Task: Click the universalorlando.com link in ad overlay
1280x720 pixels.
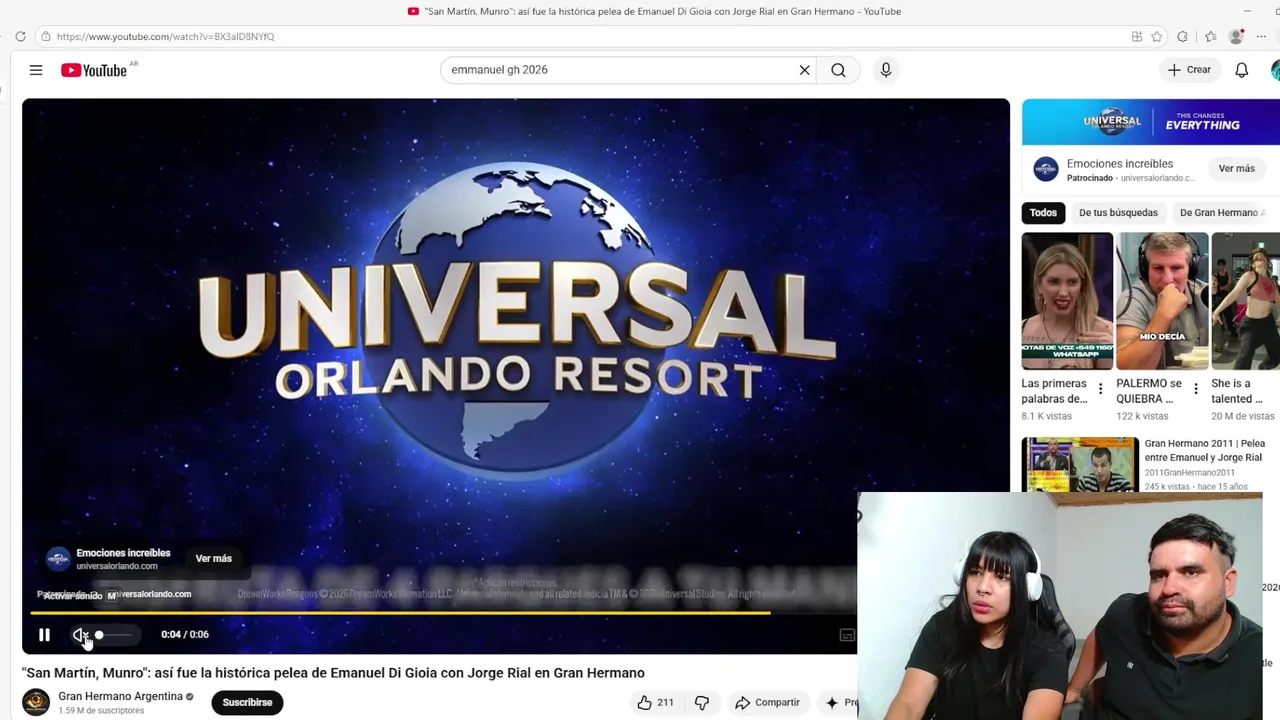Action: (x=117, y=566)
